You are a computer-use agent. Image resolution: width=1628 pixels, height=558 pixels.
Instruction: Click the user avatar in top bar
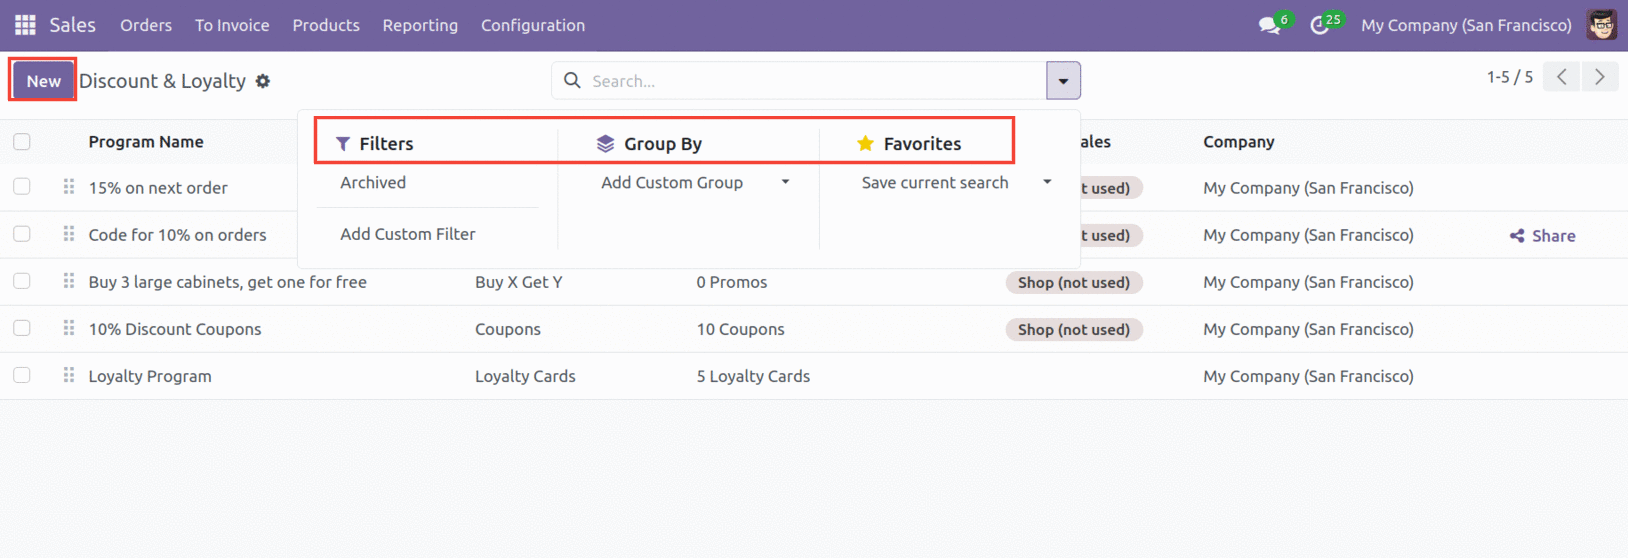1601,25
